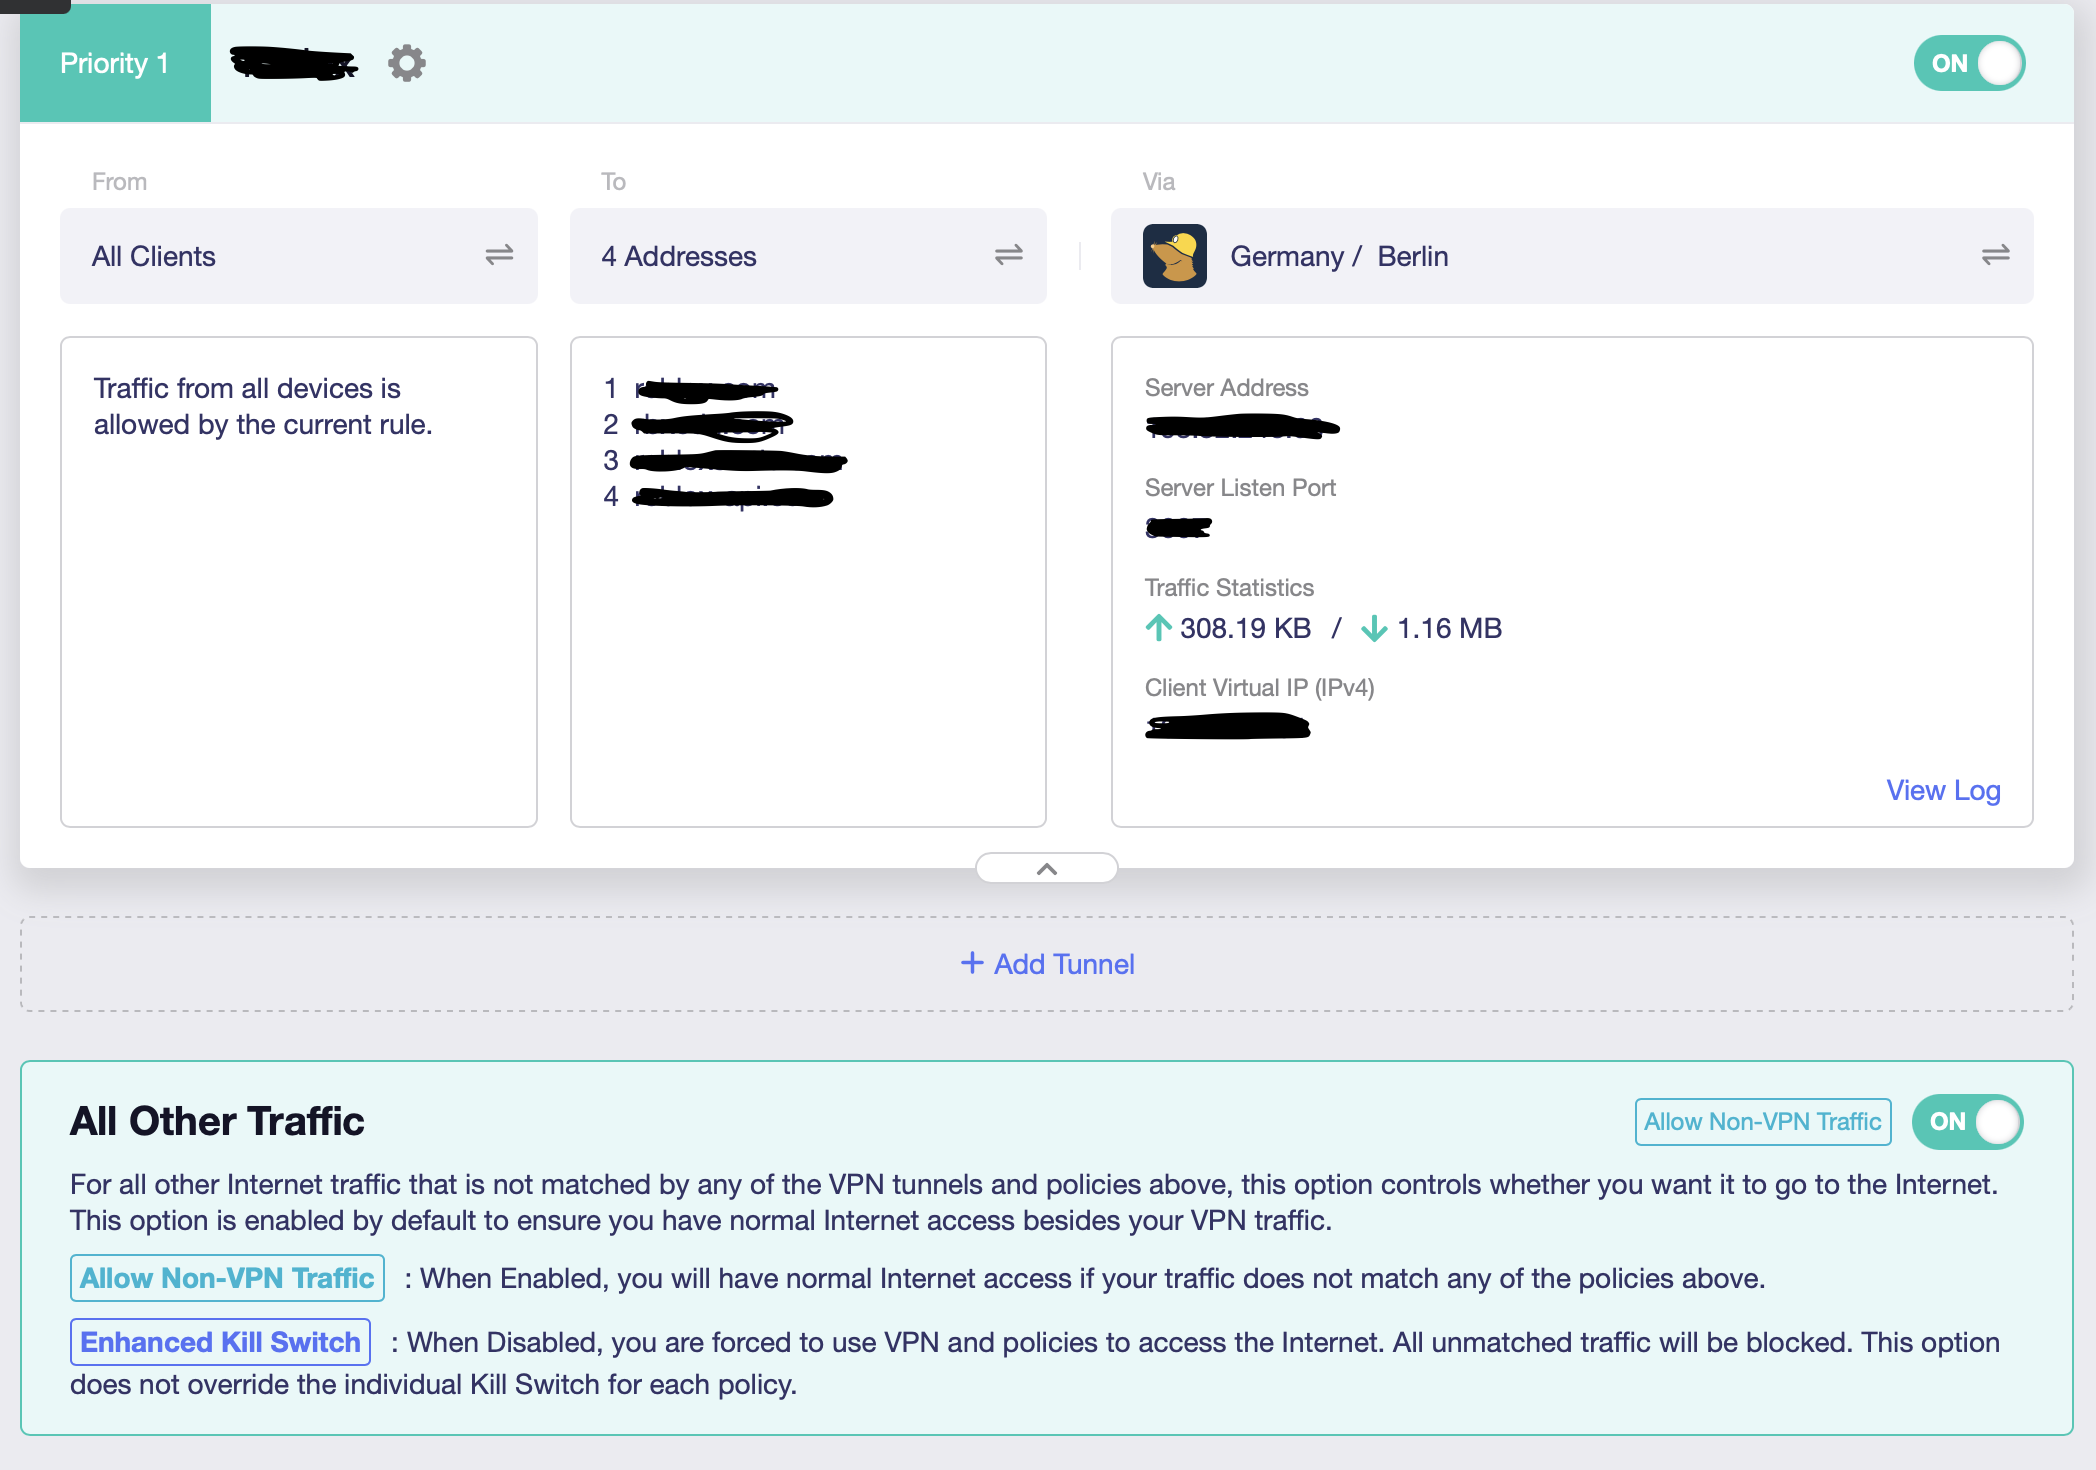
Task: Click swap arrows icon in Germany / Berlin
Action: pos(1995,256)
